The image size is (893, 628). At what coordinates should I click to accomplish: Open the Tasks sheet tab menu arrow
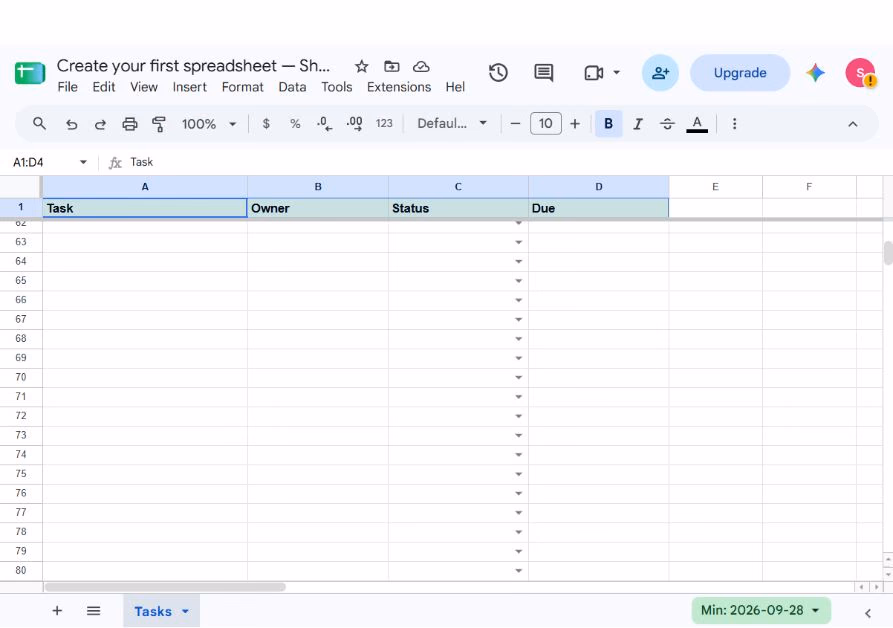185,611
